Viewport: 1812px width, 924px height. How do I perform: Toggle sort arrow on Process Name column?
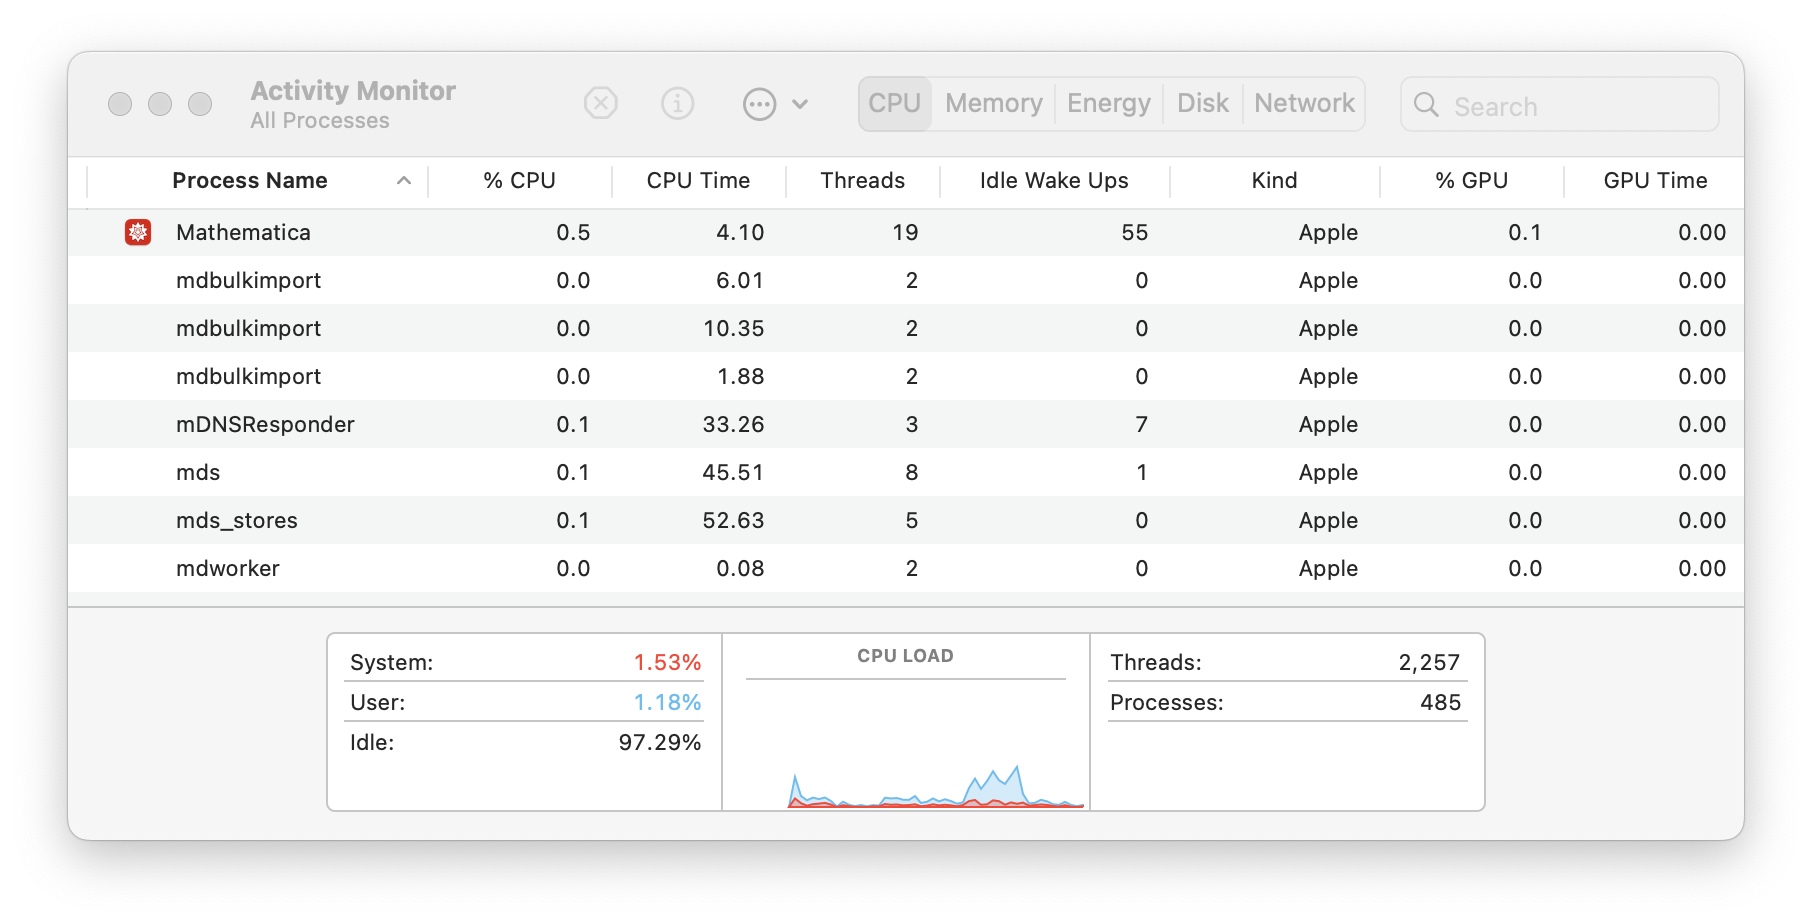click(x=404, y=181)
